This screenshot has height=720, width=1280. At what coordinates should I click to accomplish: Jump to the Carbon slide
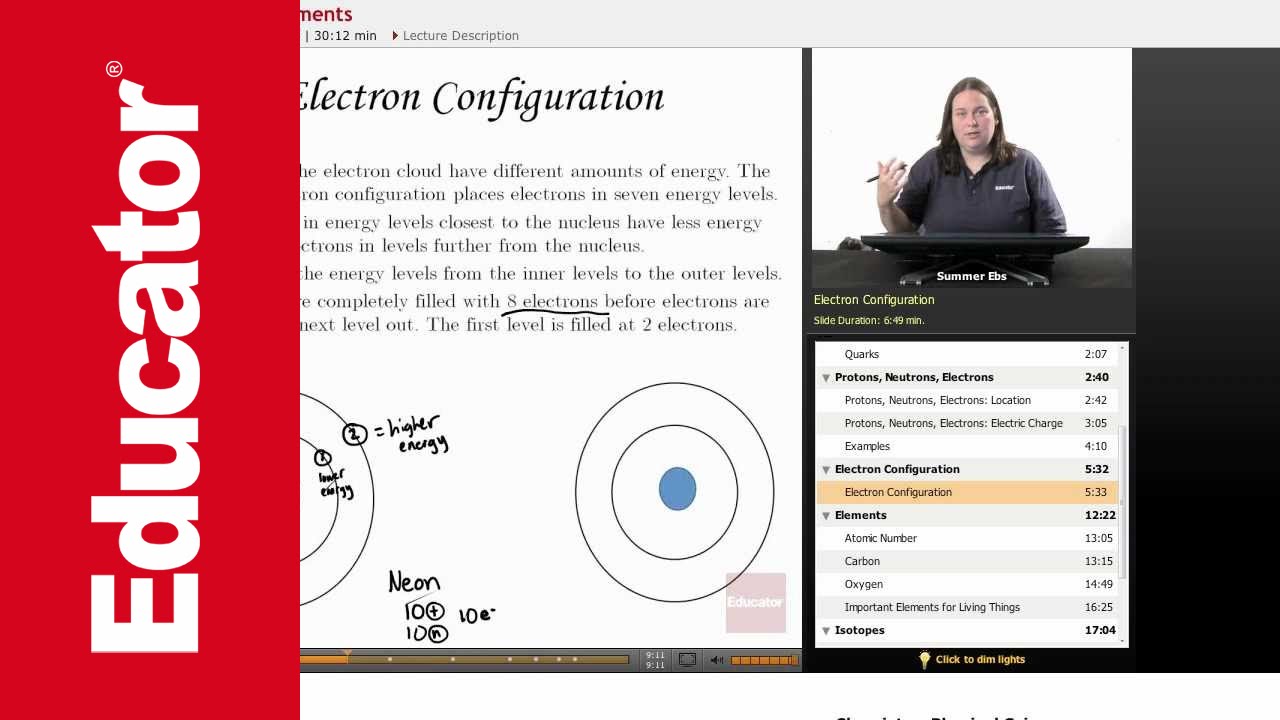coord(968,561)
